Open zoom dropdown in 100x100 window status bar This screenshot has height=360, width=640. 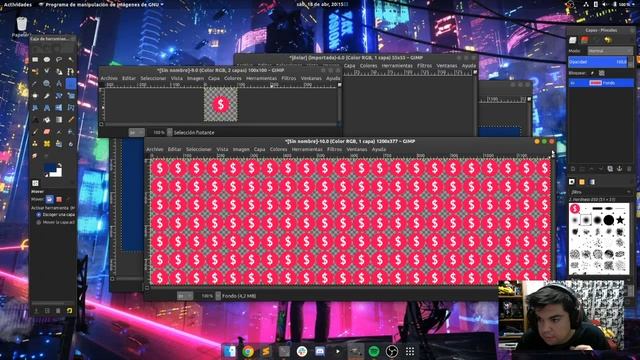tap(169, 132)
